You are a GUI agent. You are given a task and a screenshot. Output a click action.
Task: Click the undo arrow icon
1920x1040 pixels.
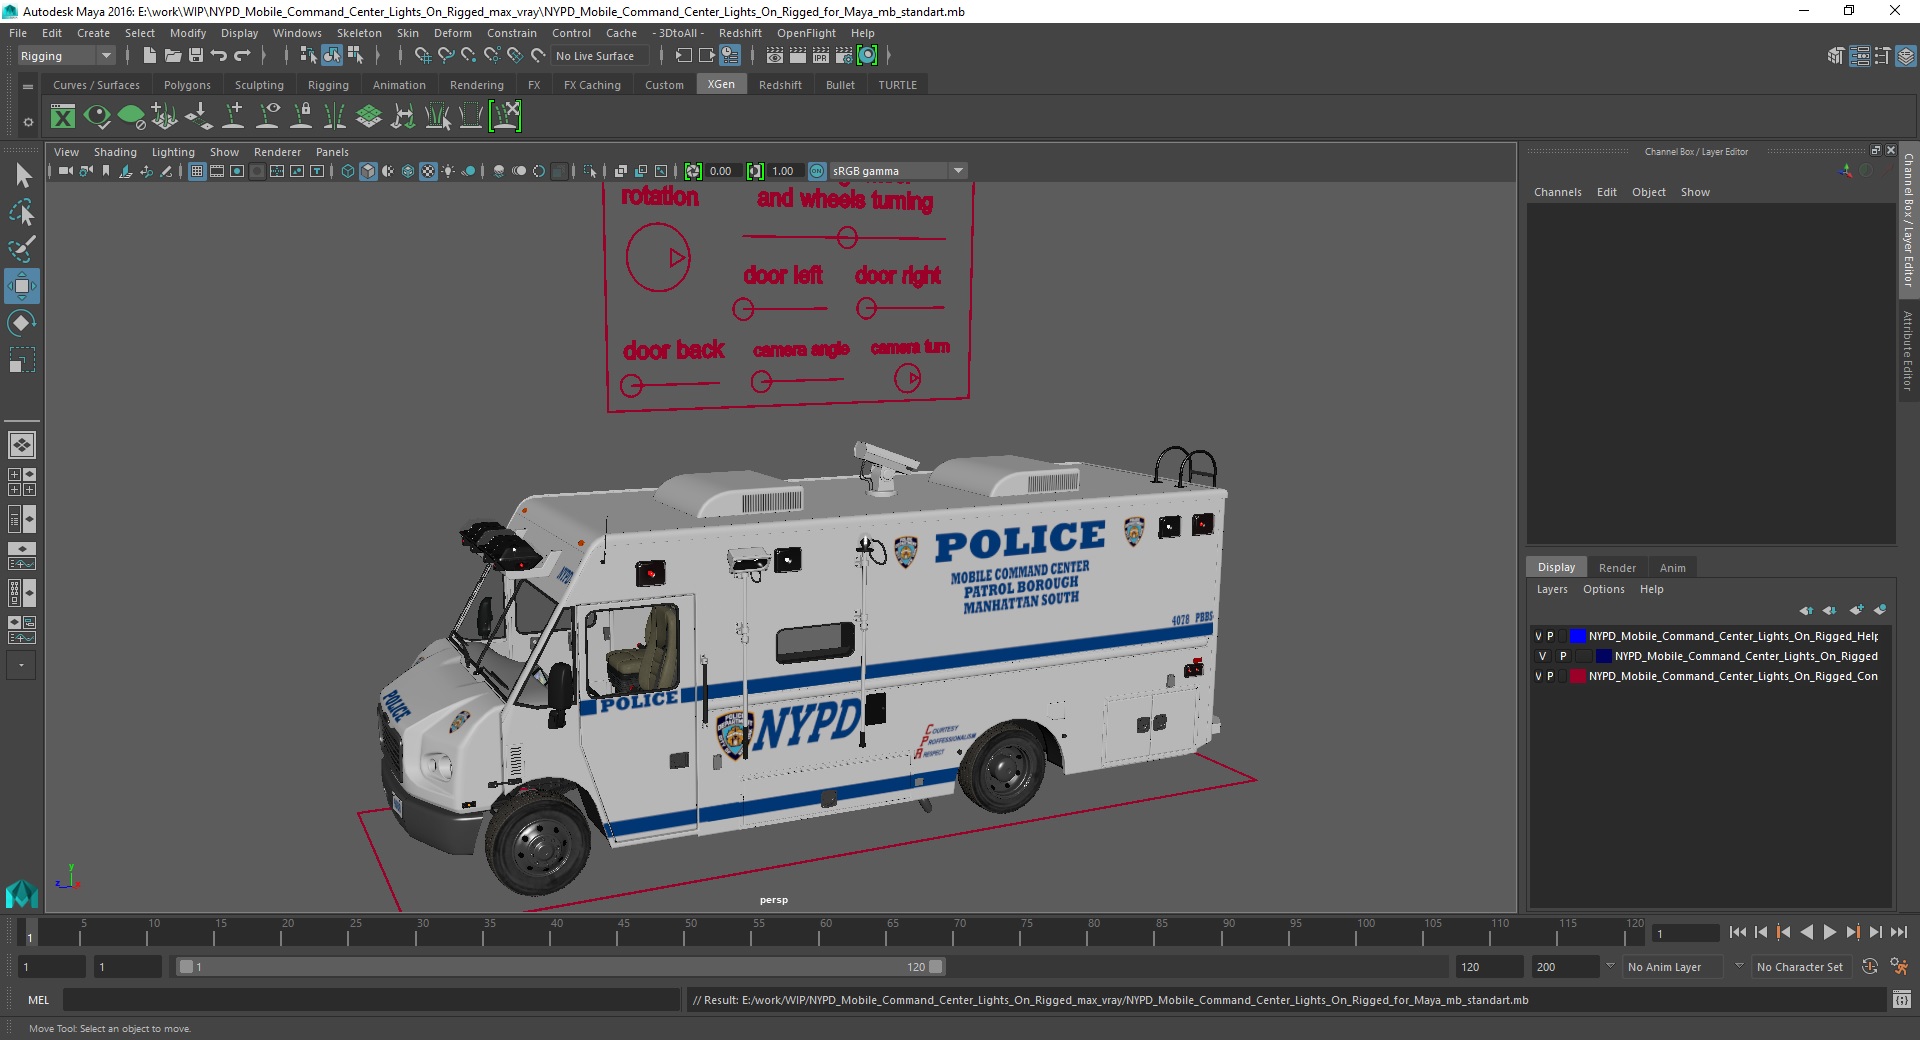219,56
